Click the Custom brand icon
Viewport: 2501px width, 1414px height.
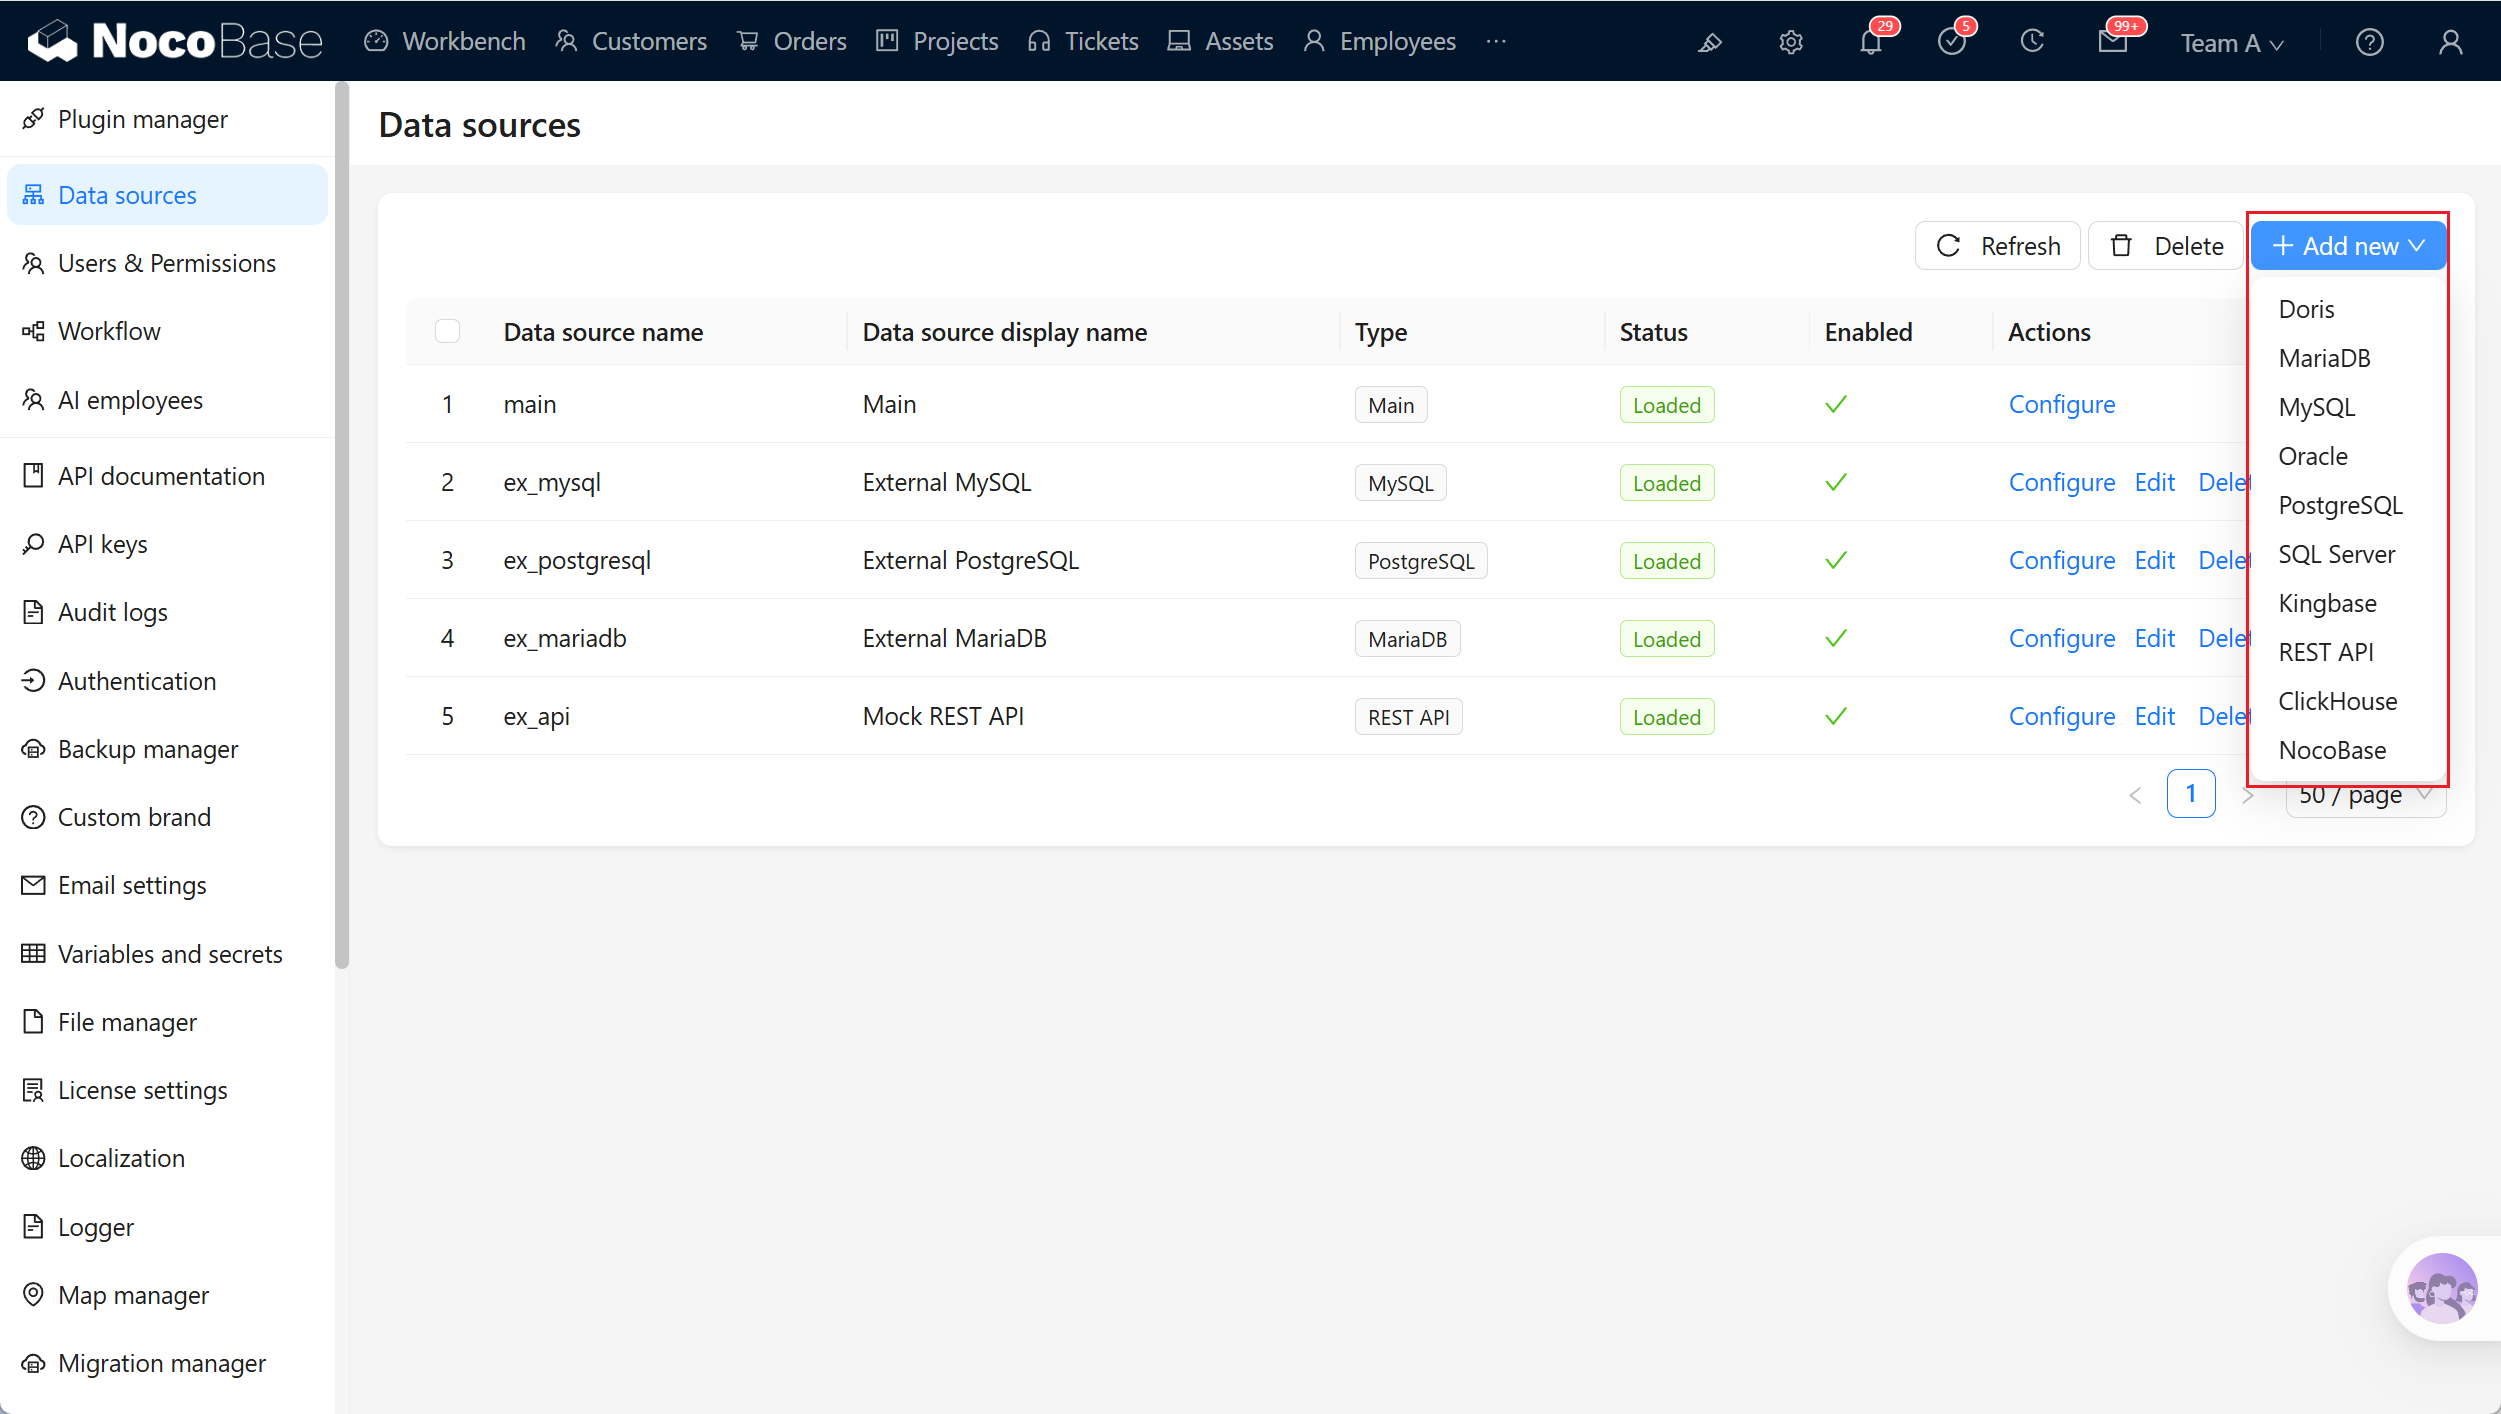[33, 817]
